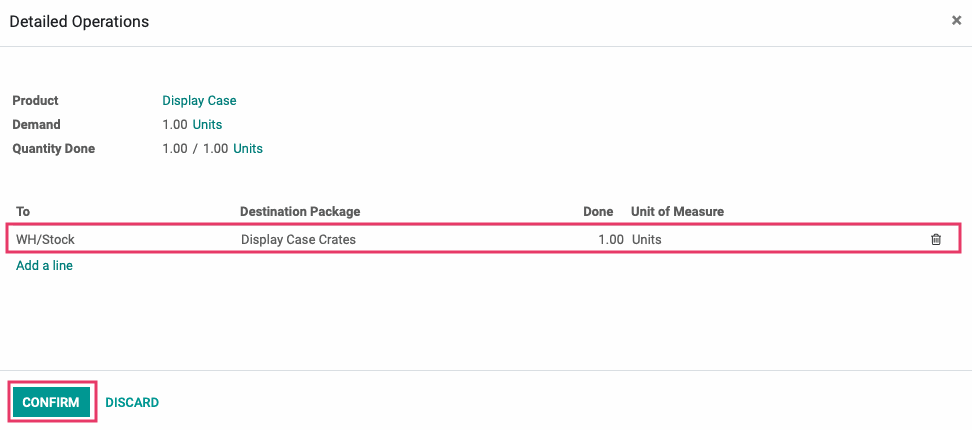The width and height of the screenshot is (972, 430).
Task: Select the Product field label
Action: (35, 100)
